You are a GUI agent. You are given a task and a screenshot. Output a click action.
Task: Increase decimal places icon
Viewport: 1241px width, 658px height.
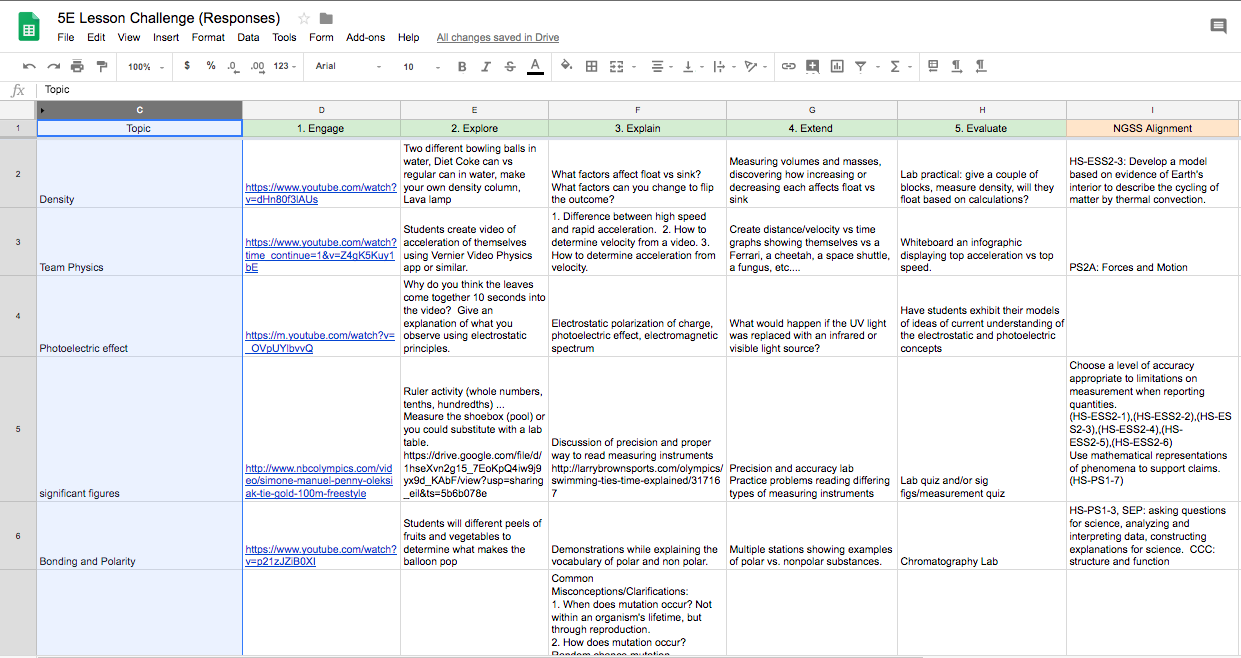(257, 66)
